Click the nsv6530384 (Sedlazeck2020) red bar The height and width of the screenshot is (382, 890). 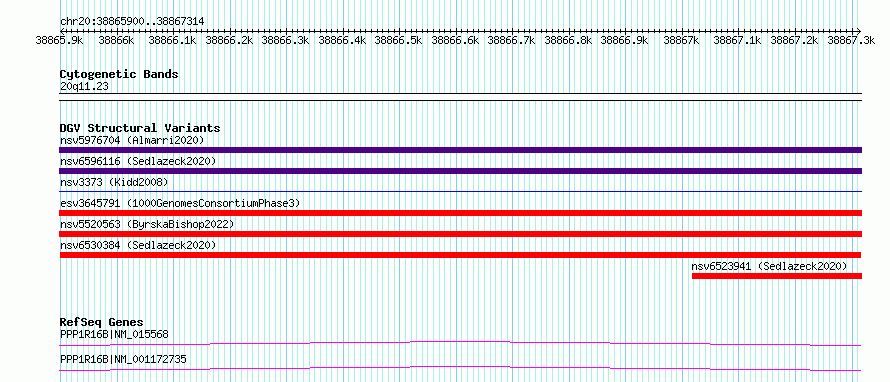(460, 255)
